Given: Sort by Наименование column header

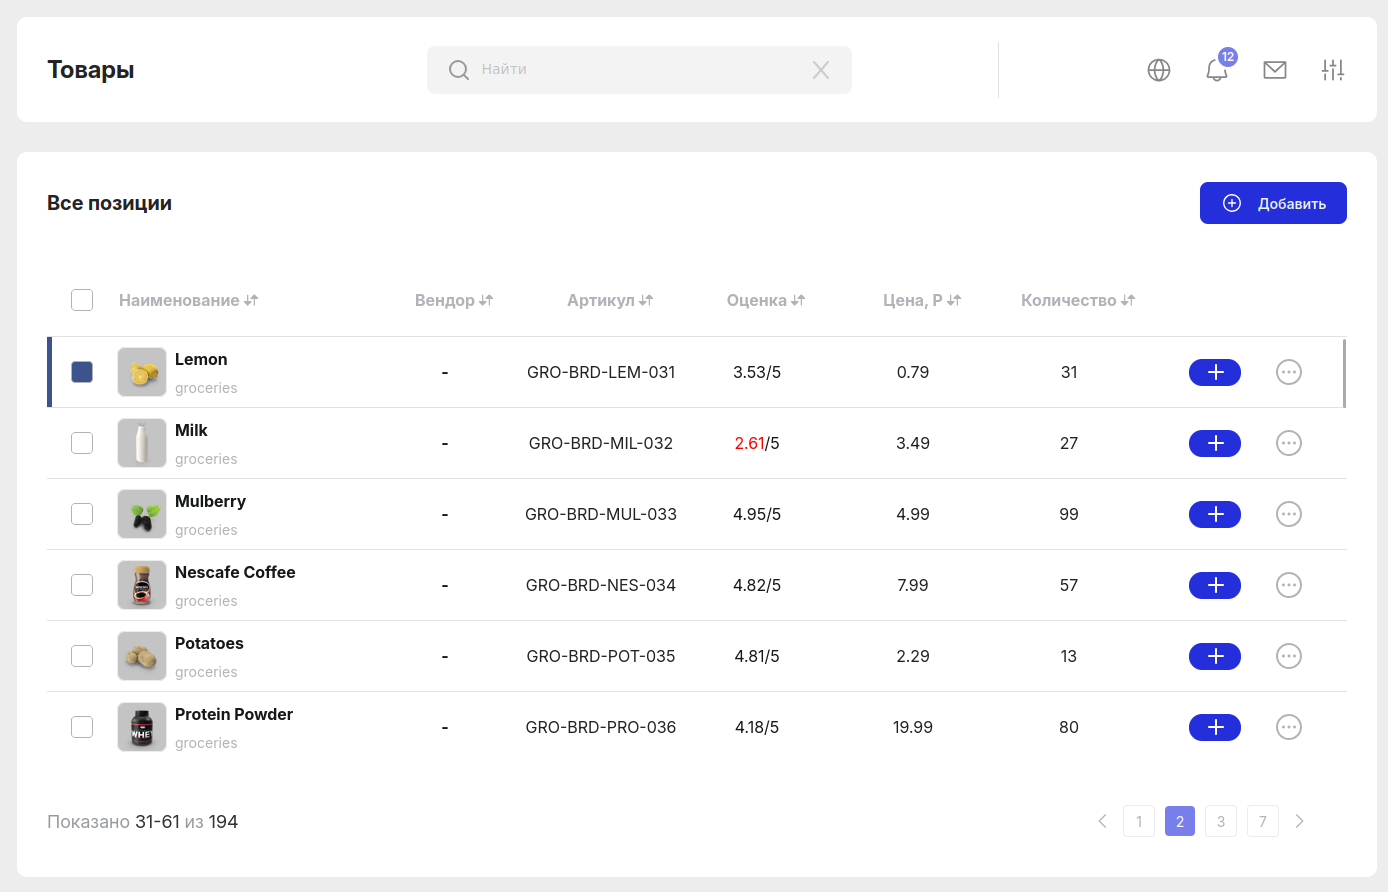Looking at the screenshot, I should click(188, 300).
